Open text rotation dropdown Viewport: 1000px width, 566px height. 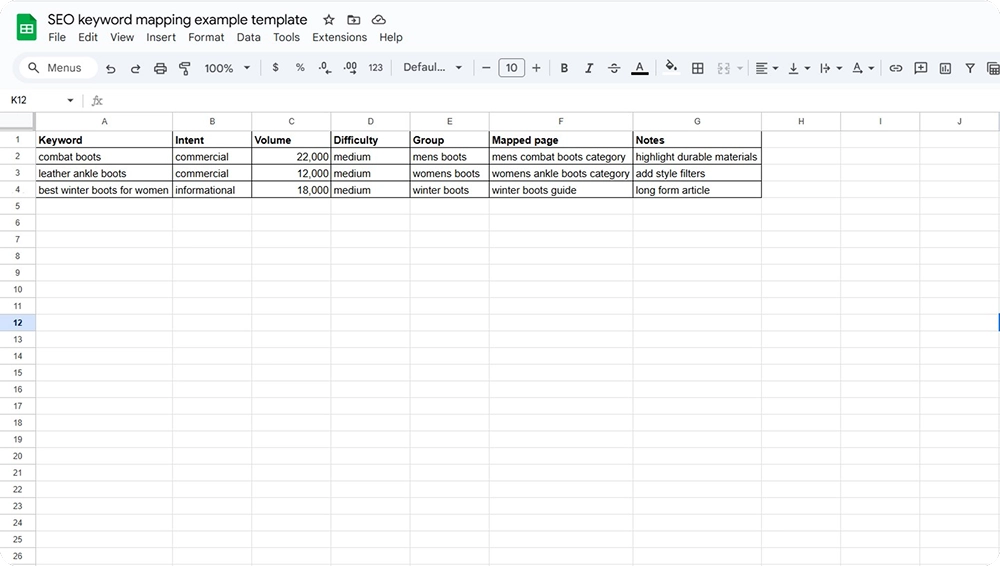[x=862, y=68]
